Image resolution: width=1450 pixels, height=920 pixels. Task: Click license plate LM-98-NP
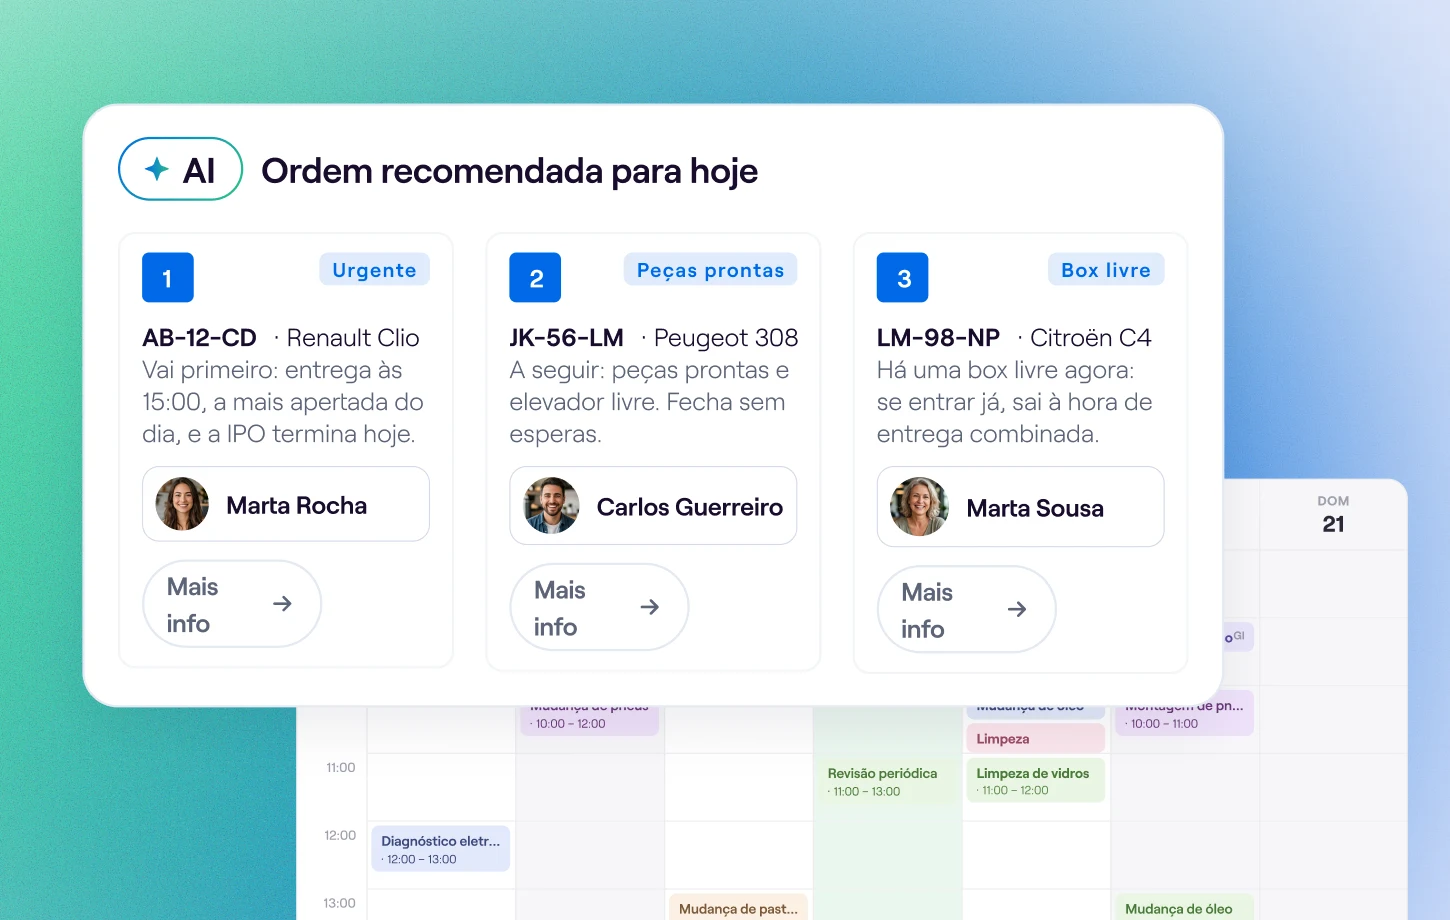(x=938, y=338)
